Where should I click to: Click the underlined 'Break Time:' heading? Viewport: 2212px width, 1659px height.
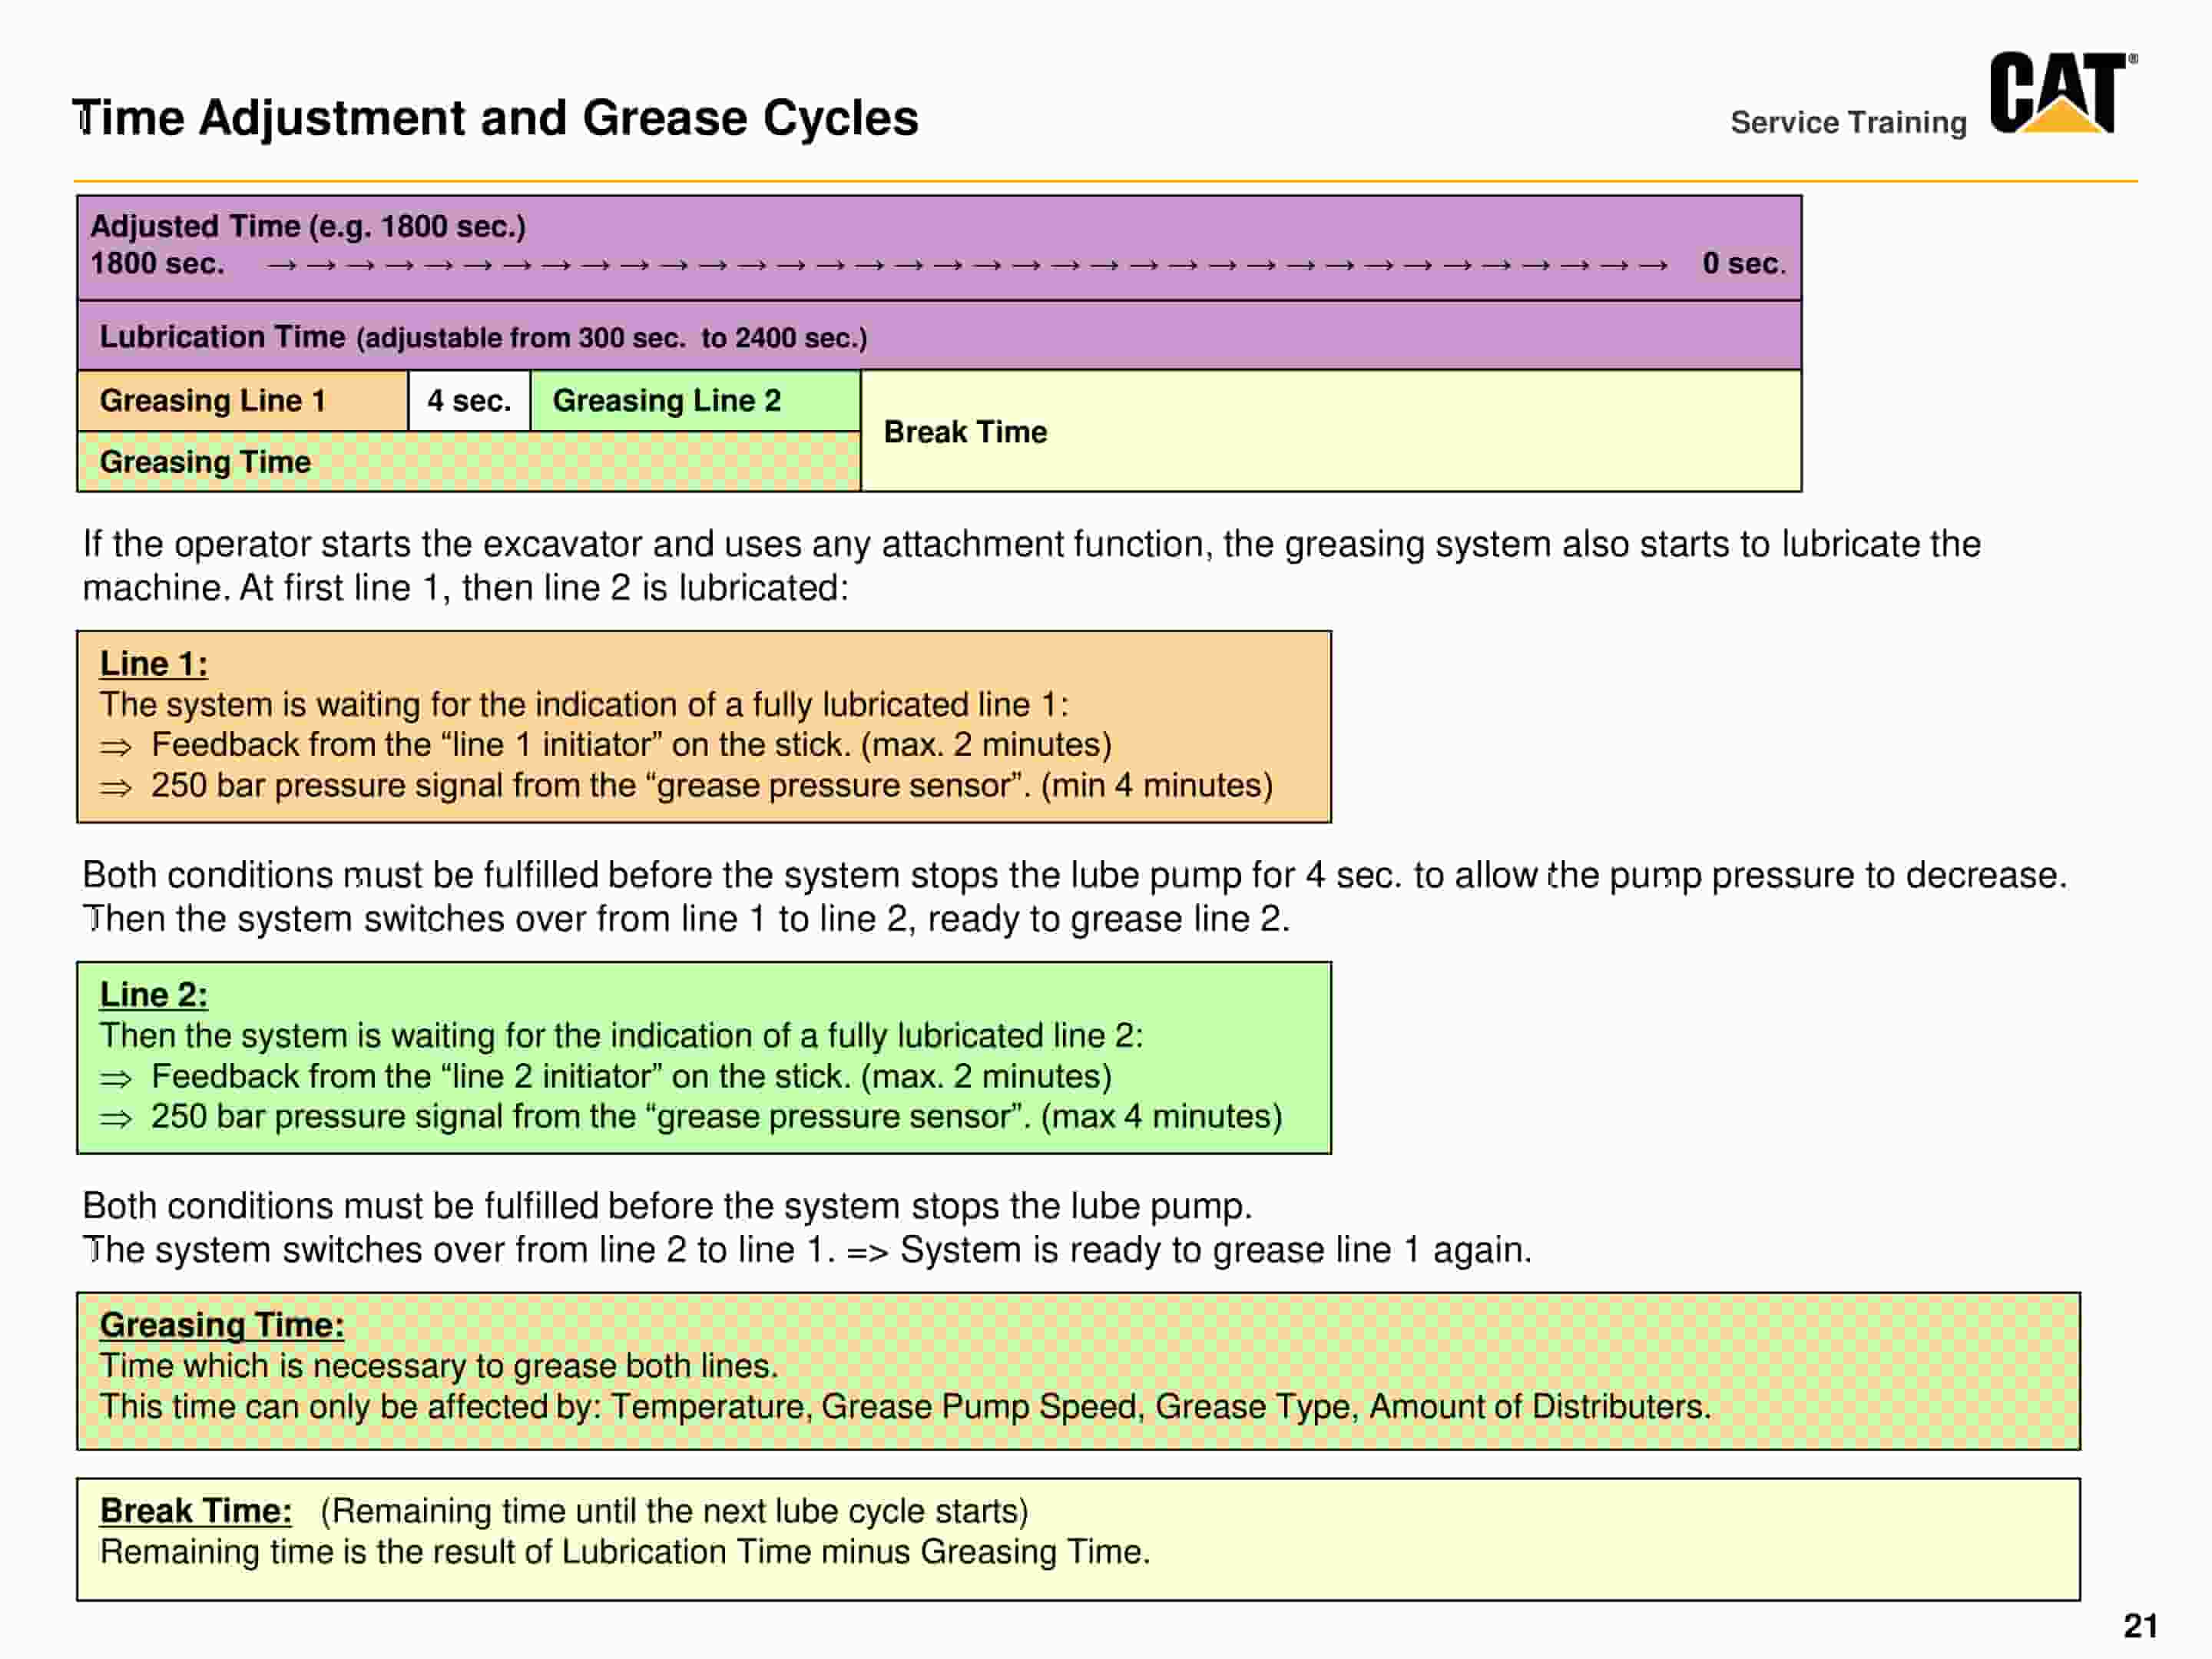point(196,1511)
